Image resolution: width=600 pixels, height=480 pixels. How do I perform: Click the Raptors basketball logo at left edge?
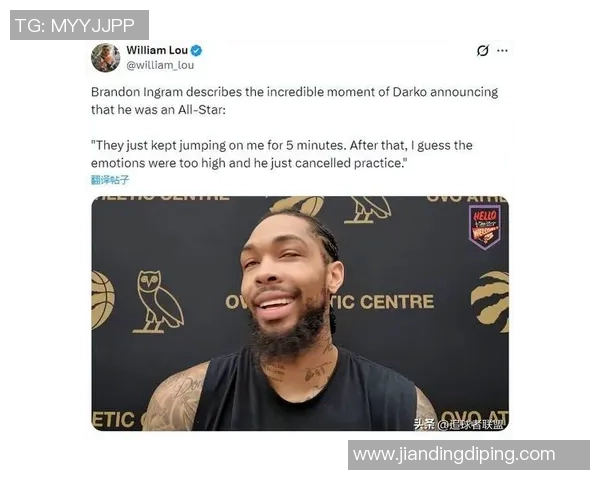pos(103,300)
